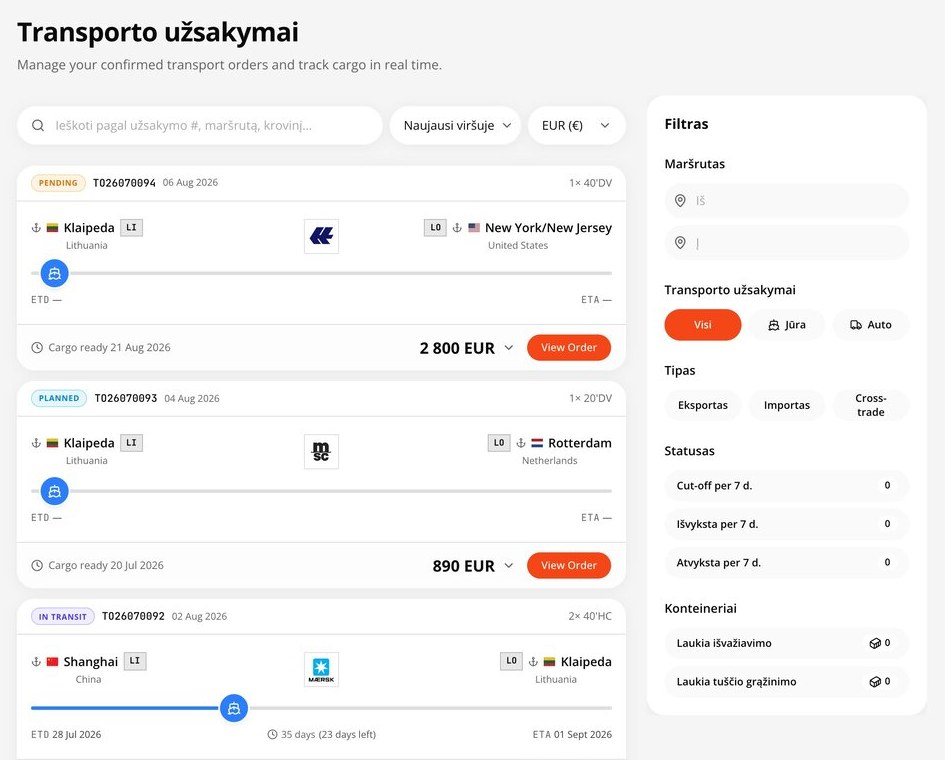Click order number T026070092
Viewport: 945px width, 760px height.
(x=133, y=617)
